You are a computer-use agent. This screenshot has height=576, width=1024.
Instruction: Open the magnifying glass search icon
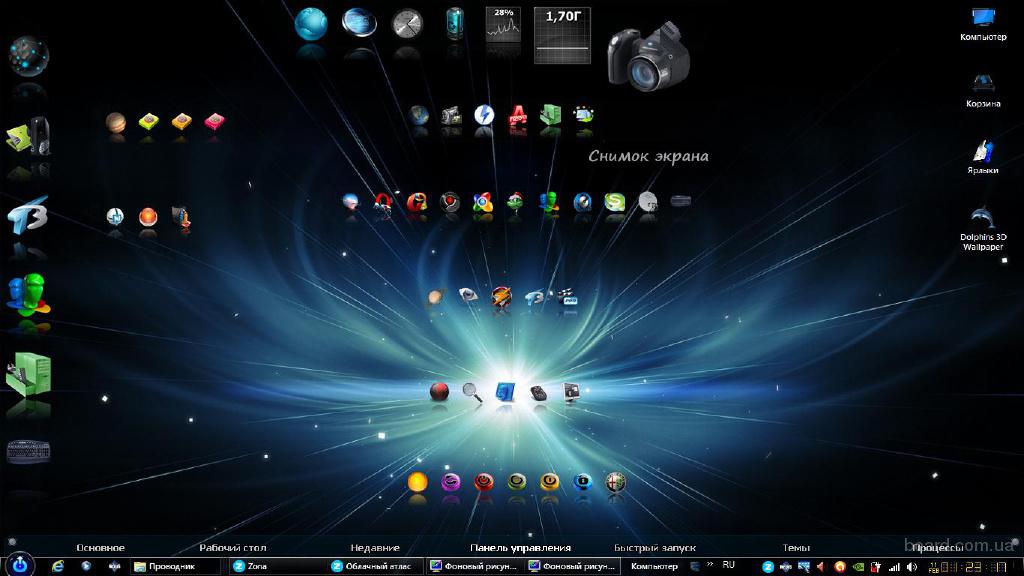pyautogui.click(x=472, y=392)
